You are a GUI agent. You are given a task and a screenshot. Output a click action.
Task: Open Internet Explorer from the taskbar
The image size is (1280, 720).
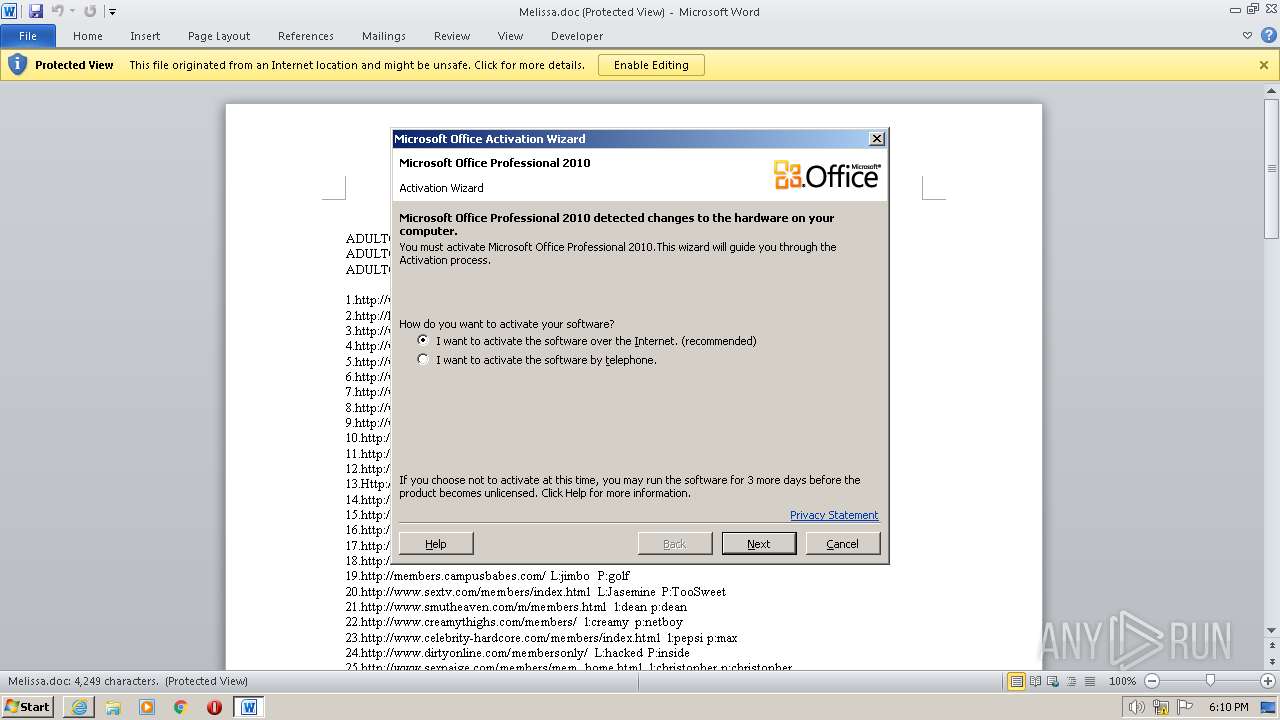click(79, 707)
